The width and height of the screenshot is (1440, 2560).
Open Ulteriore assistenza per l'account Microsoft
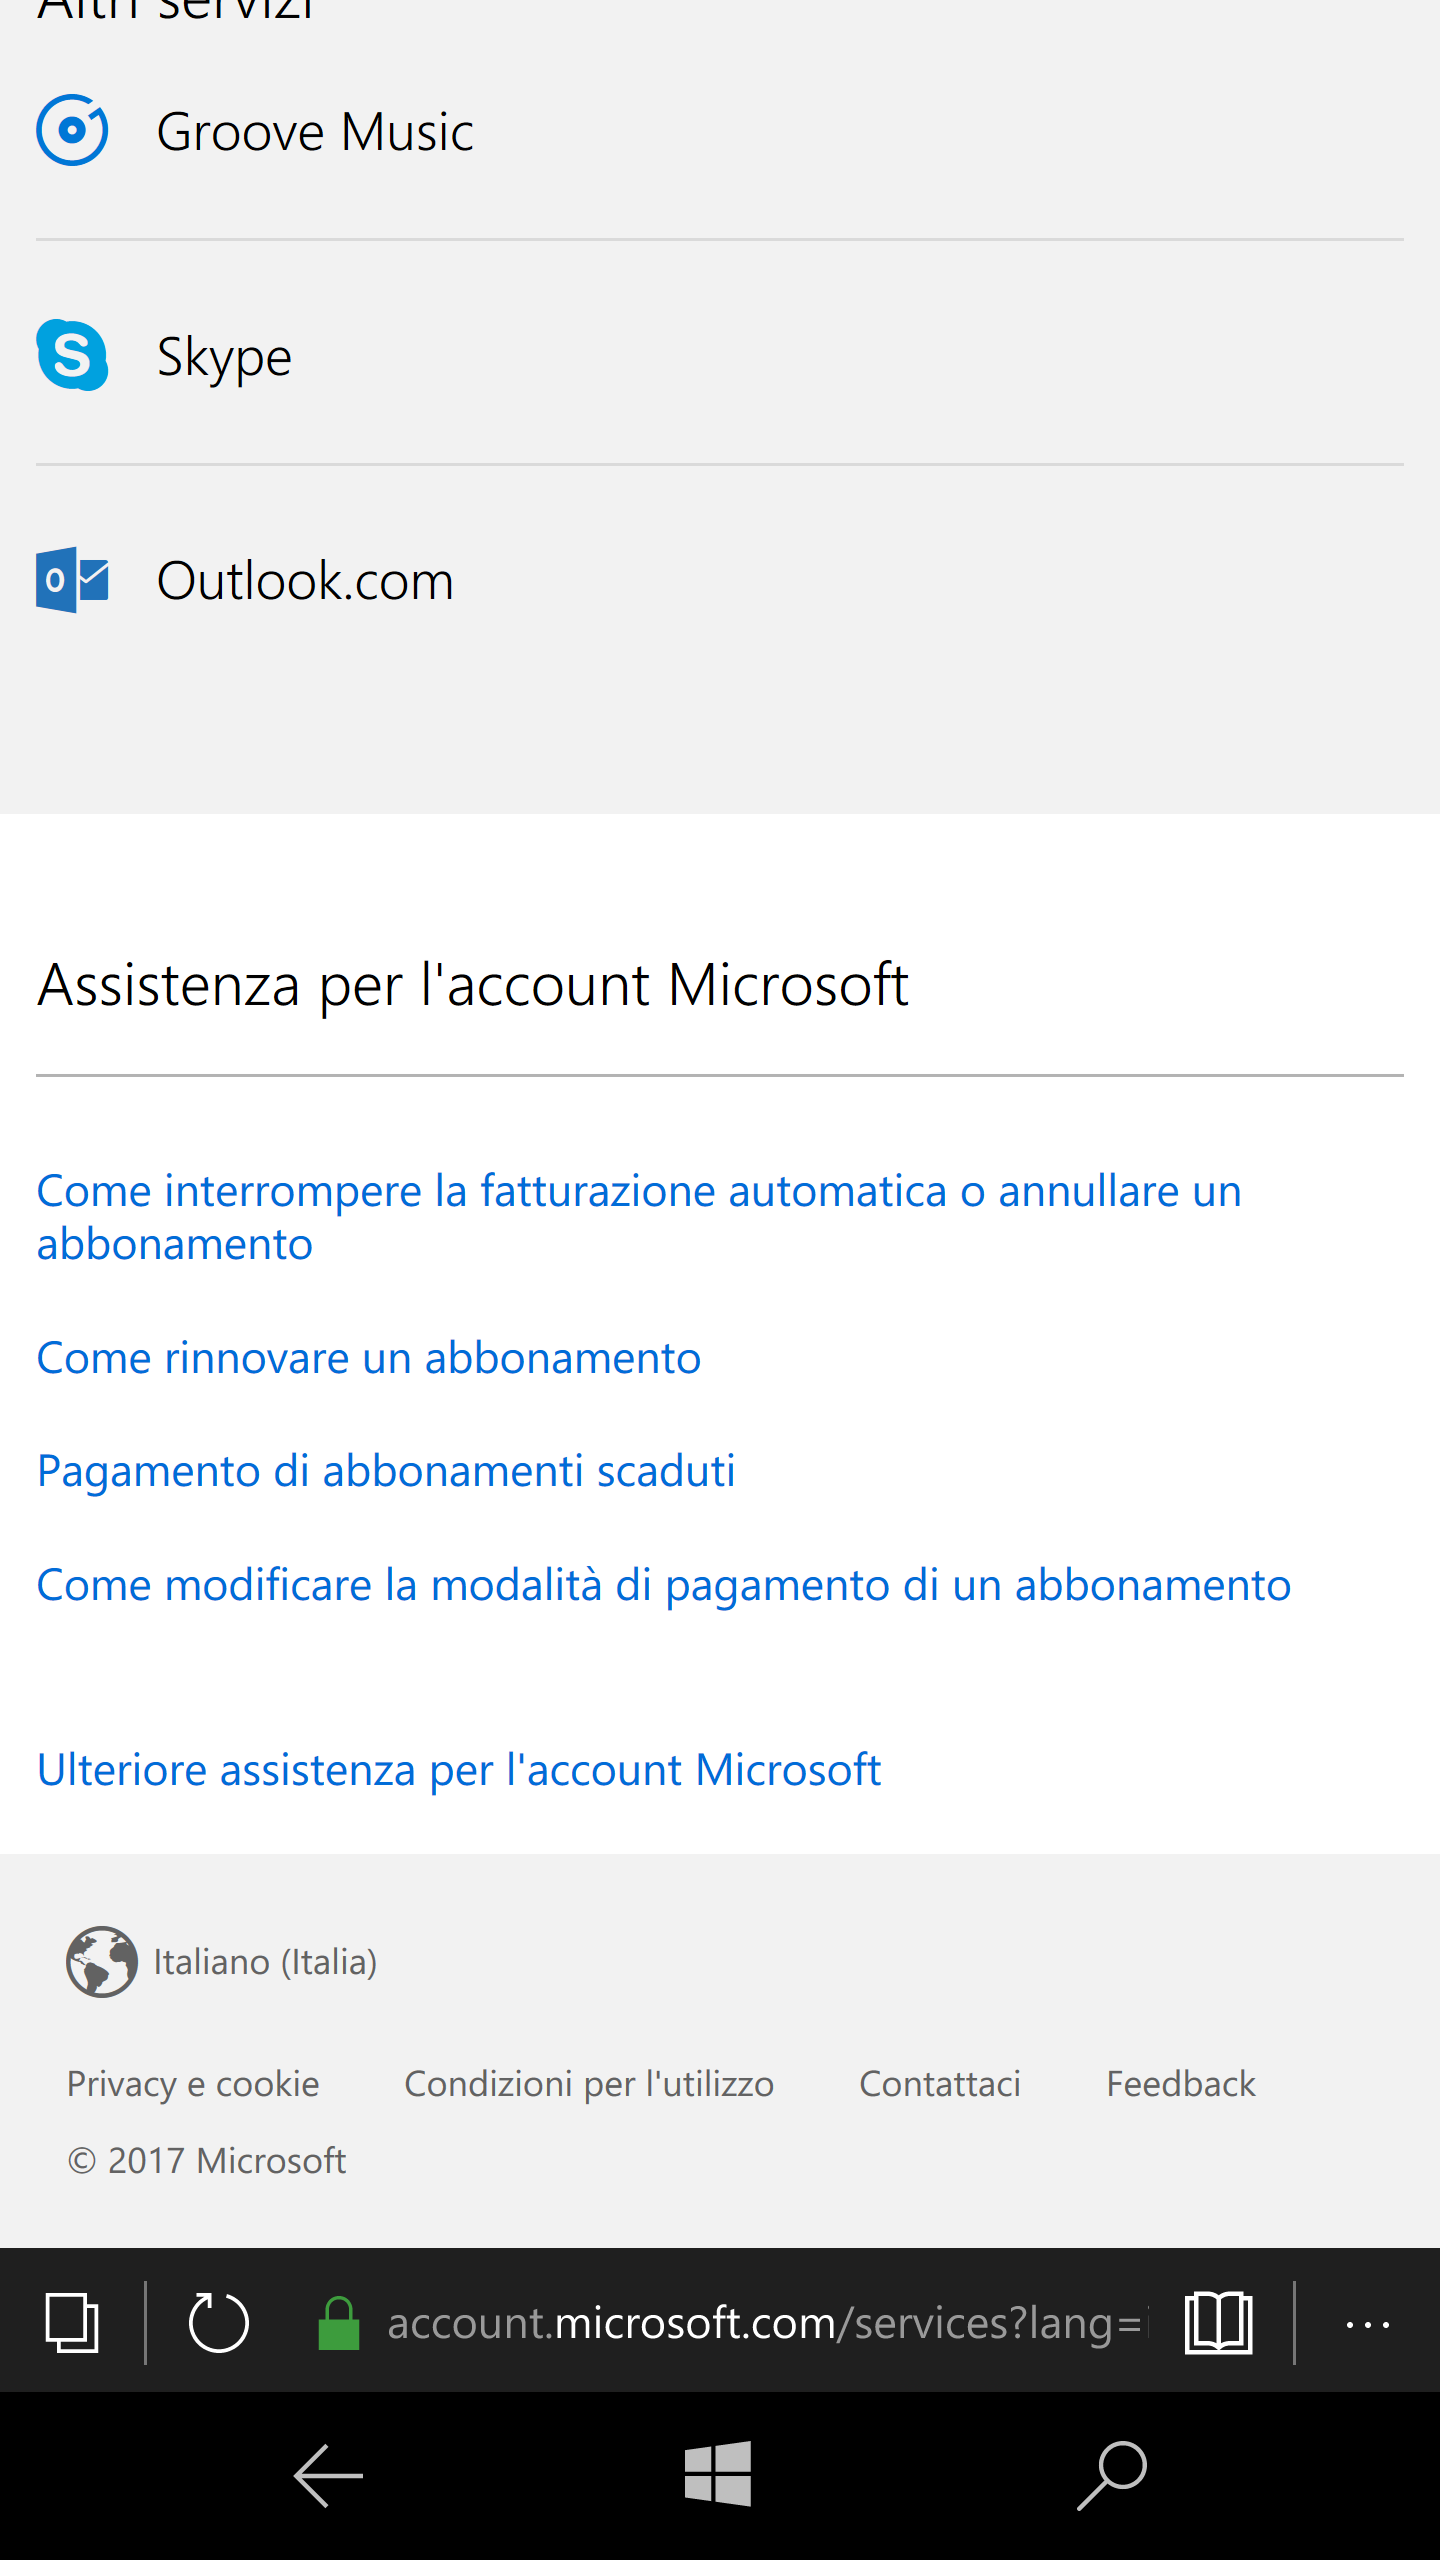pyautogui.click(x=459, y=1770)
